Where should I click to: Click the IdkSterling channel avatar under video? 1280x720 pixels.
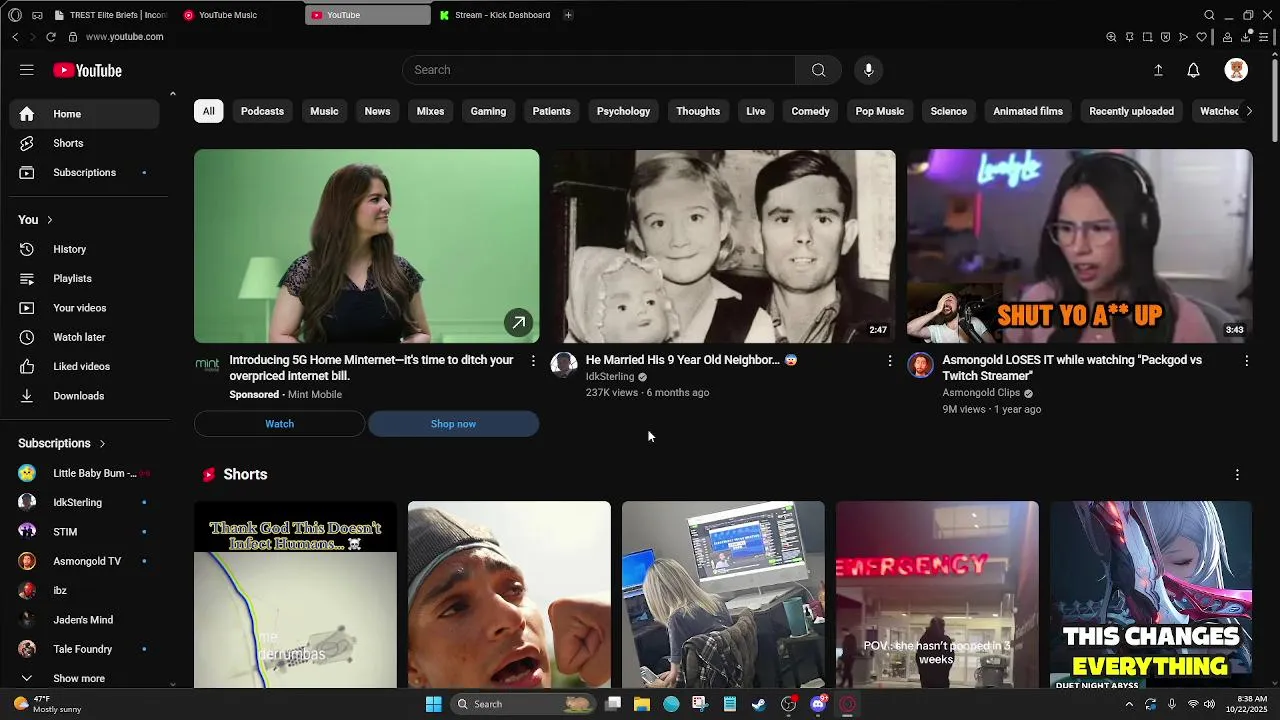[564, 364]
